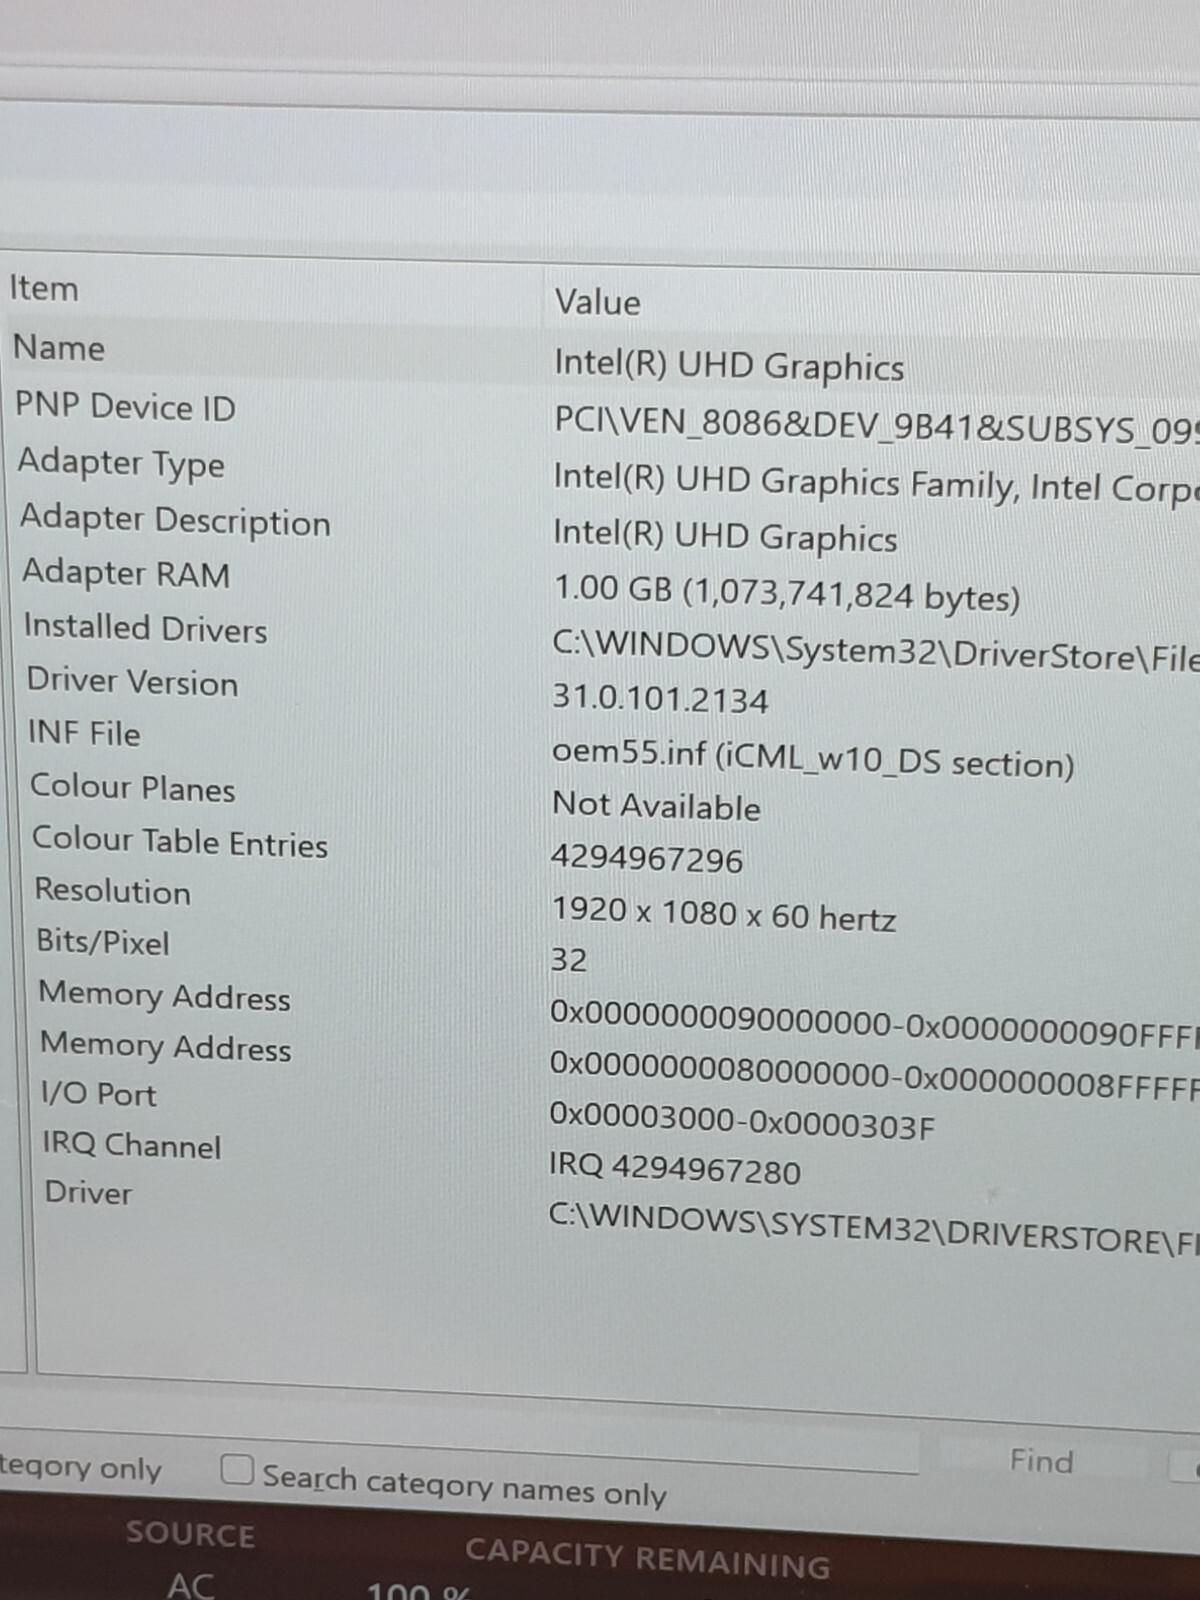Click the I/O port value 0x00003000-0x0000303F

coord(742,1122)
